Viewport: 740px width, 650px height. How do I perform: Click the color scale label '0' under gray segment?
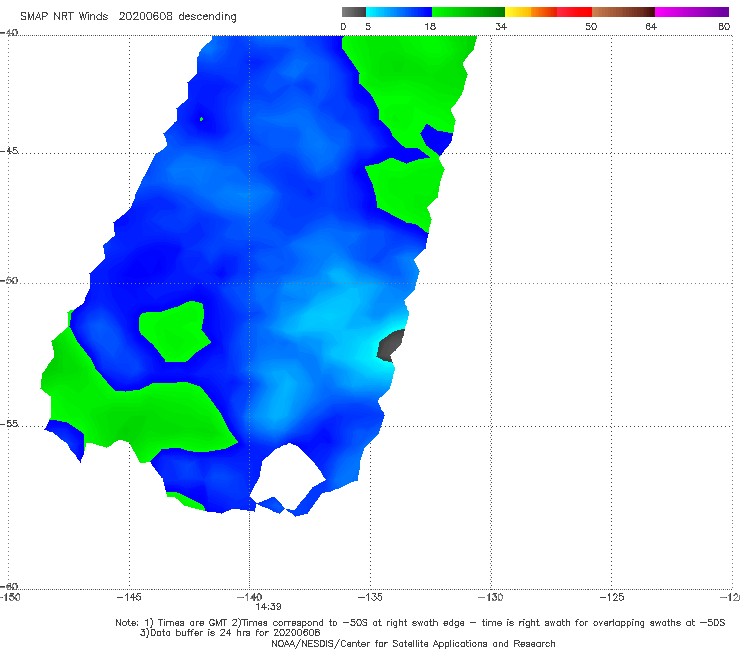344,27
